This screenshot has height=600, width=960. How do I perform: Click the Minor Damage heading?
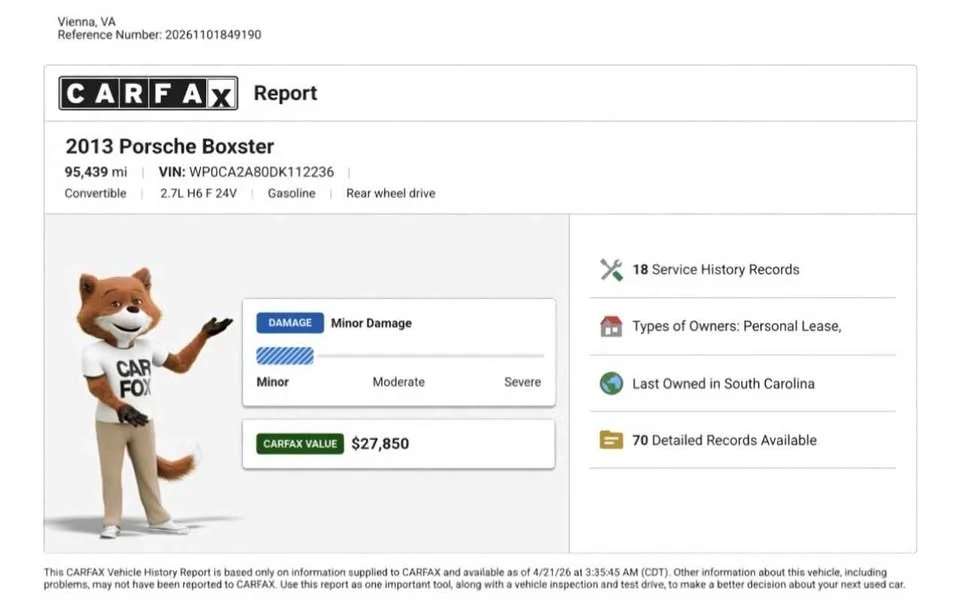371,323
